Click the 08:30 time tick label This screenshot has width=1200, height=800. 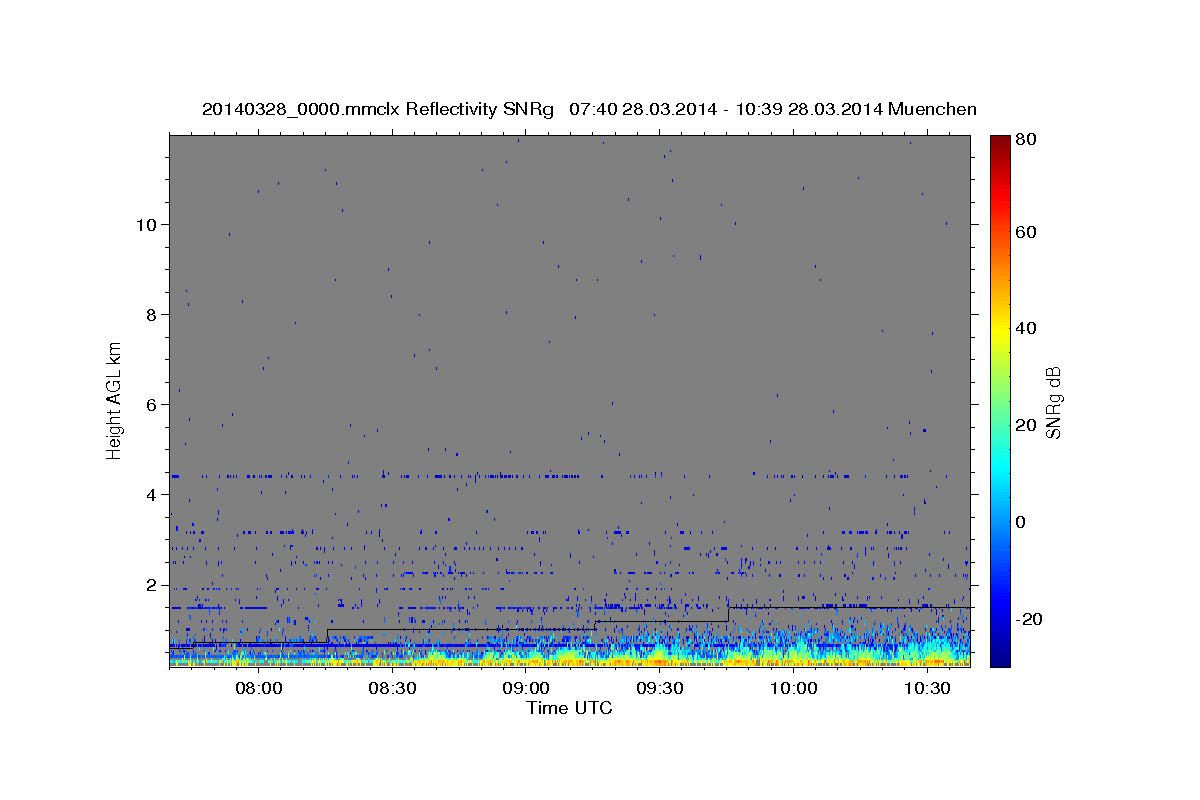392,688
